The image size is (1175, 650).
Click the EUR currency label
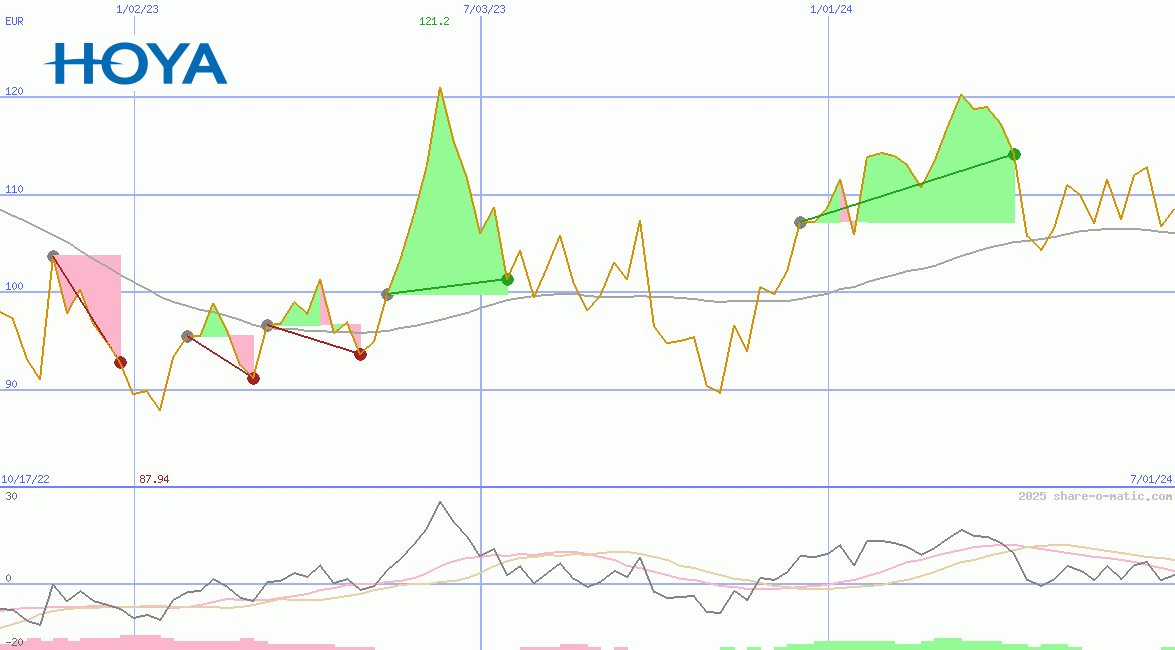[x=14, y=19]
